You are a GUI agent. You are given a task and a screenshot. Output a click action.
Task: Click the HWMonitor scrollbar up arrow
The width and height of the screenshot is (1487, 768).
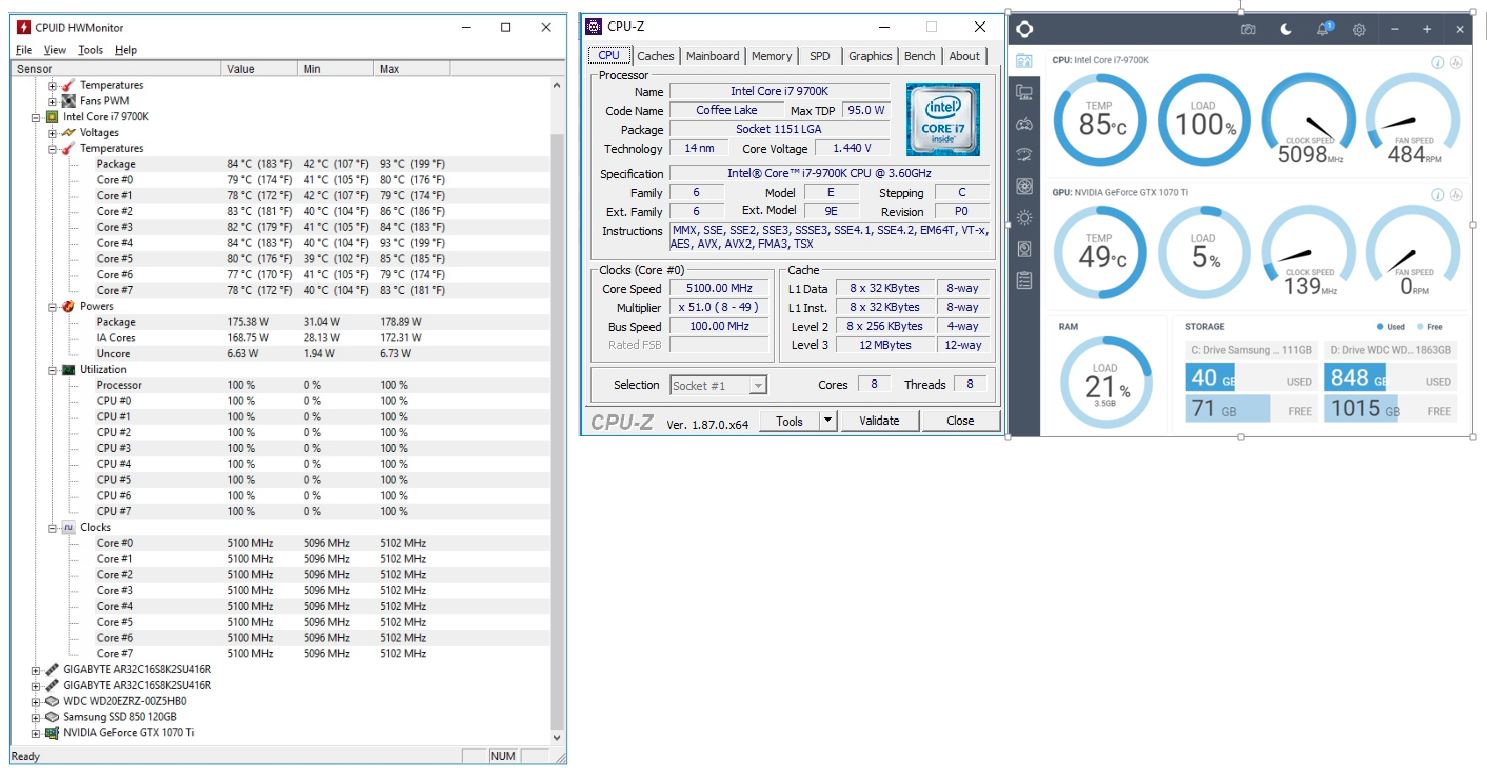pyautogui.click(x=558, y=86)
